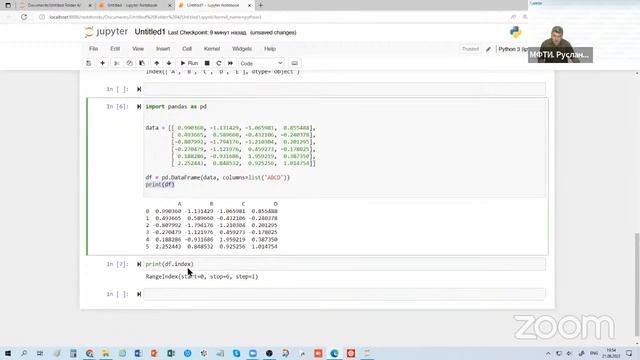Screen dimensions: 640x360
Task: Open the File menu
Action: click(93, 49)
